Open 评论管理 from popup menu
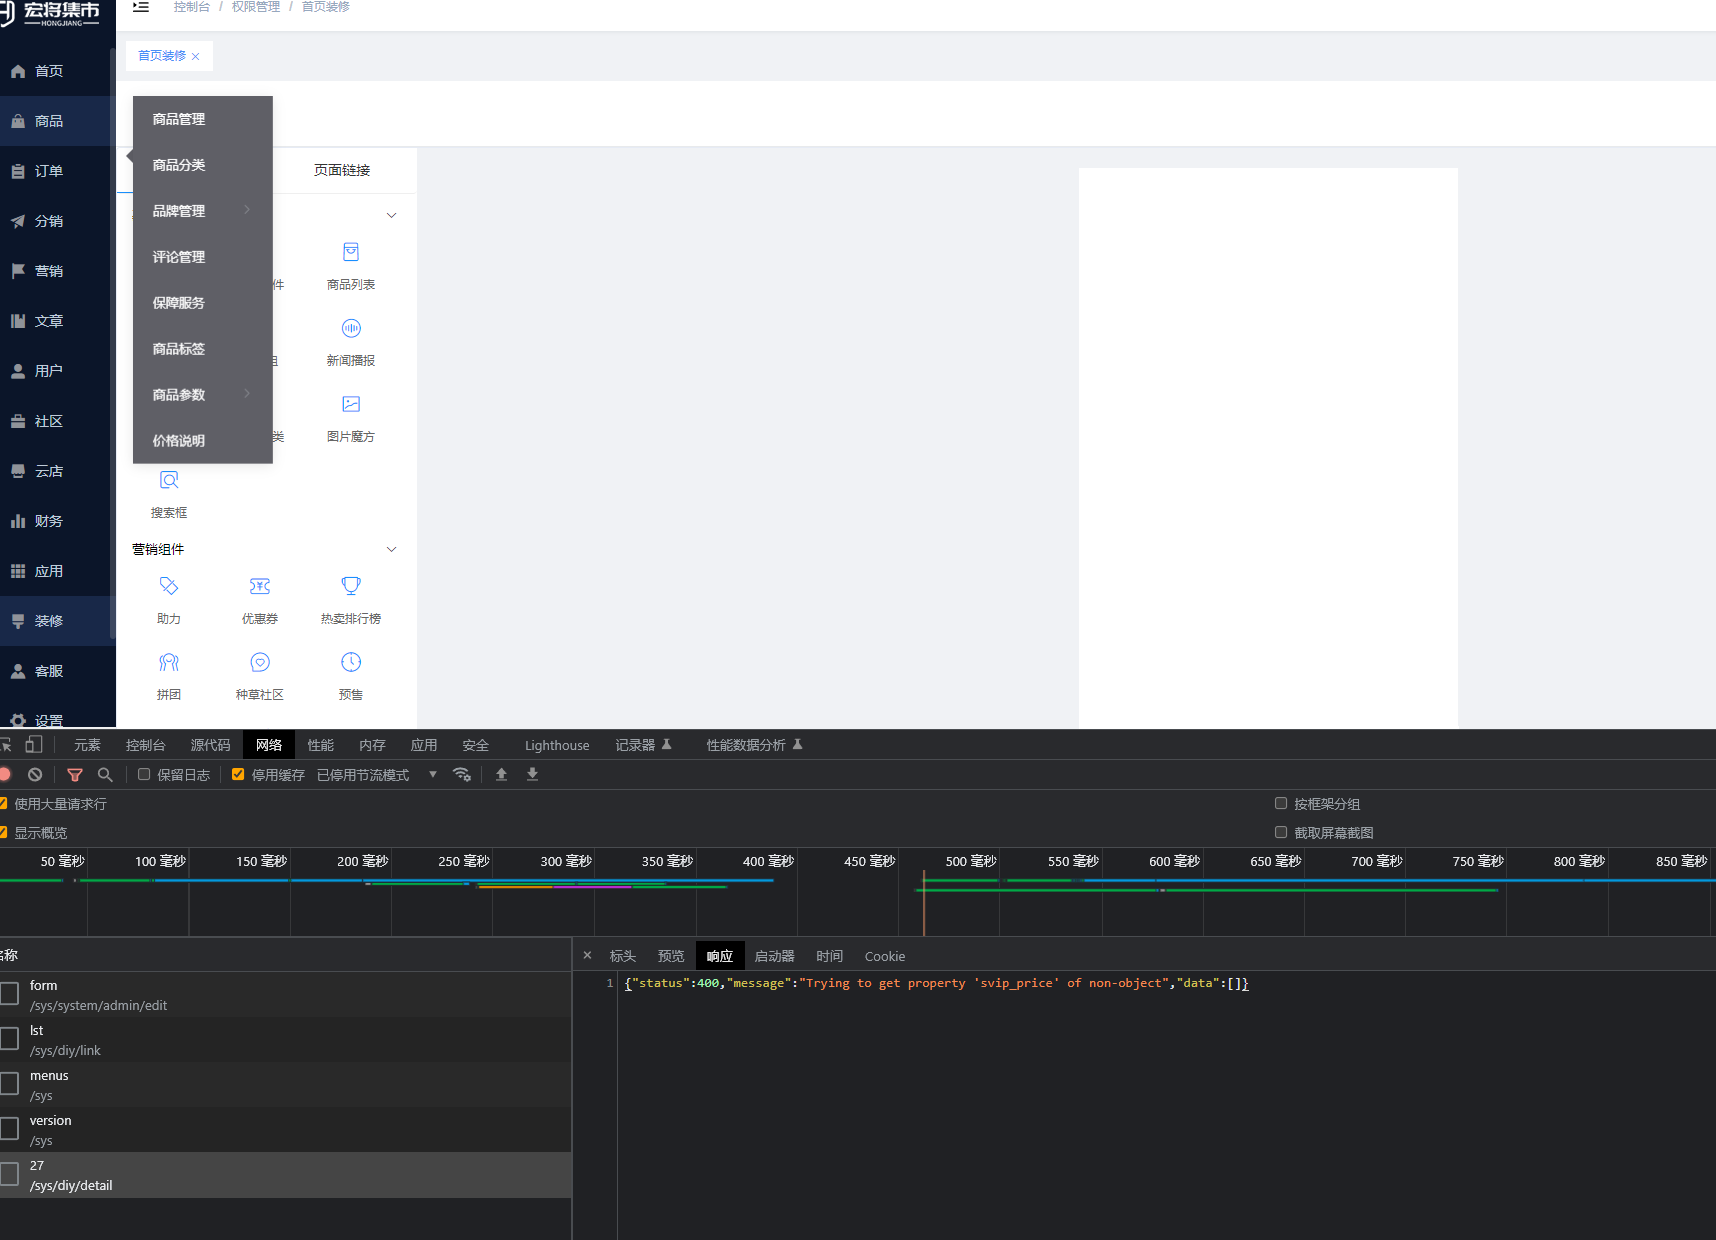1716x1240 pixels. coord(202,257)
